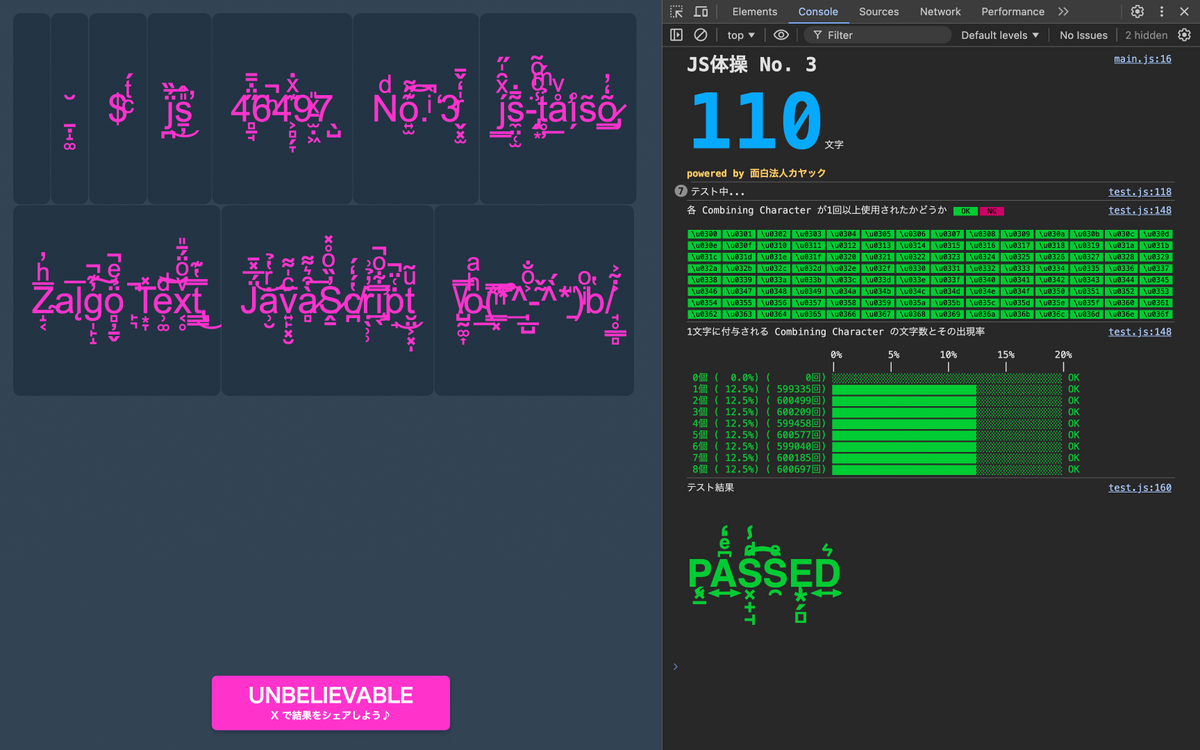The width and height of the screenshot is (1200, 750).
Task: Click the 8個 row showing 600697回
Action: point(886,469)
